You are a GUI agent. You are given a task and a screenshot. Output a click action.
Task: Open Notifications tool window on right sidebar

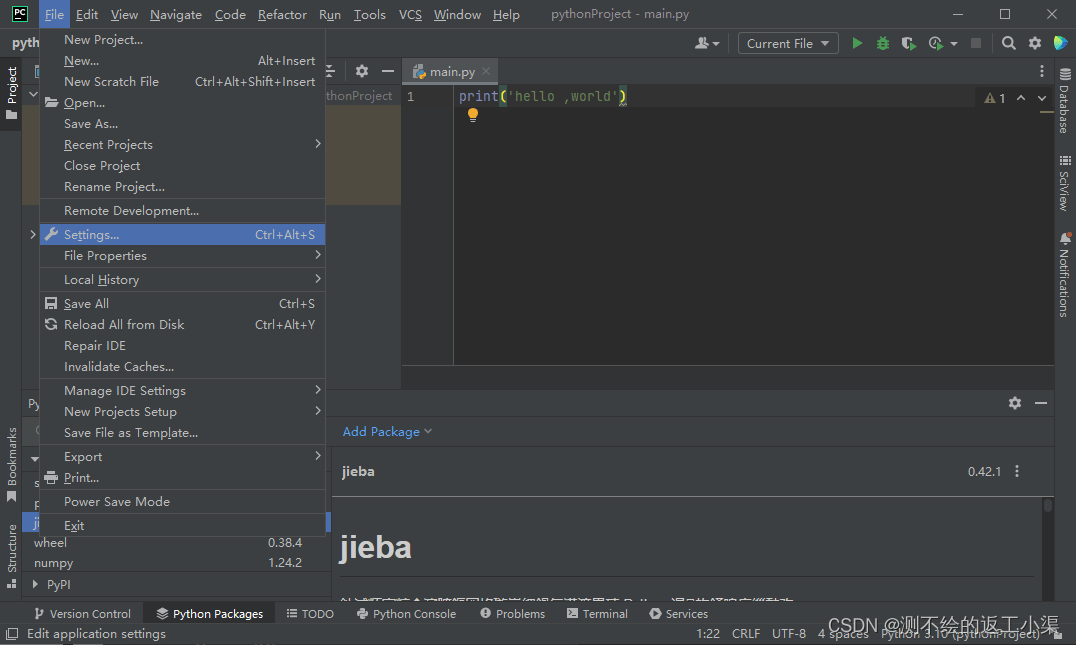tap(1064, 274)
